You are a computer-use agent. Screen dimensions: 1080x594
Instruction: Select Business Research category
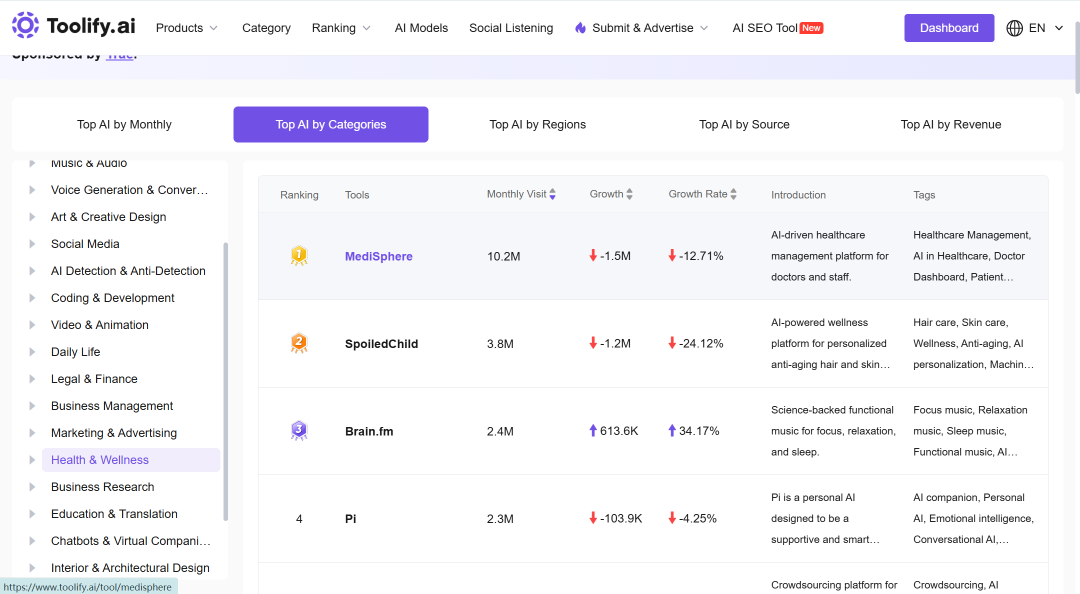tap(103, 487)
